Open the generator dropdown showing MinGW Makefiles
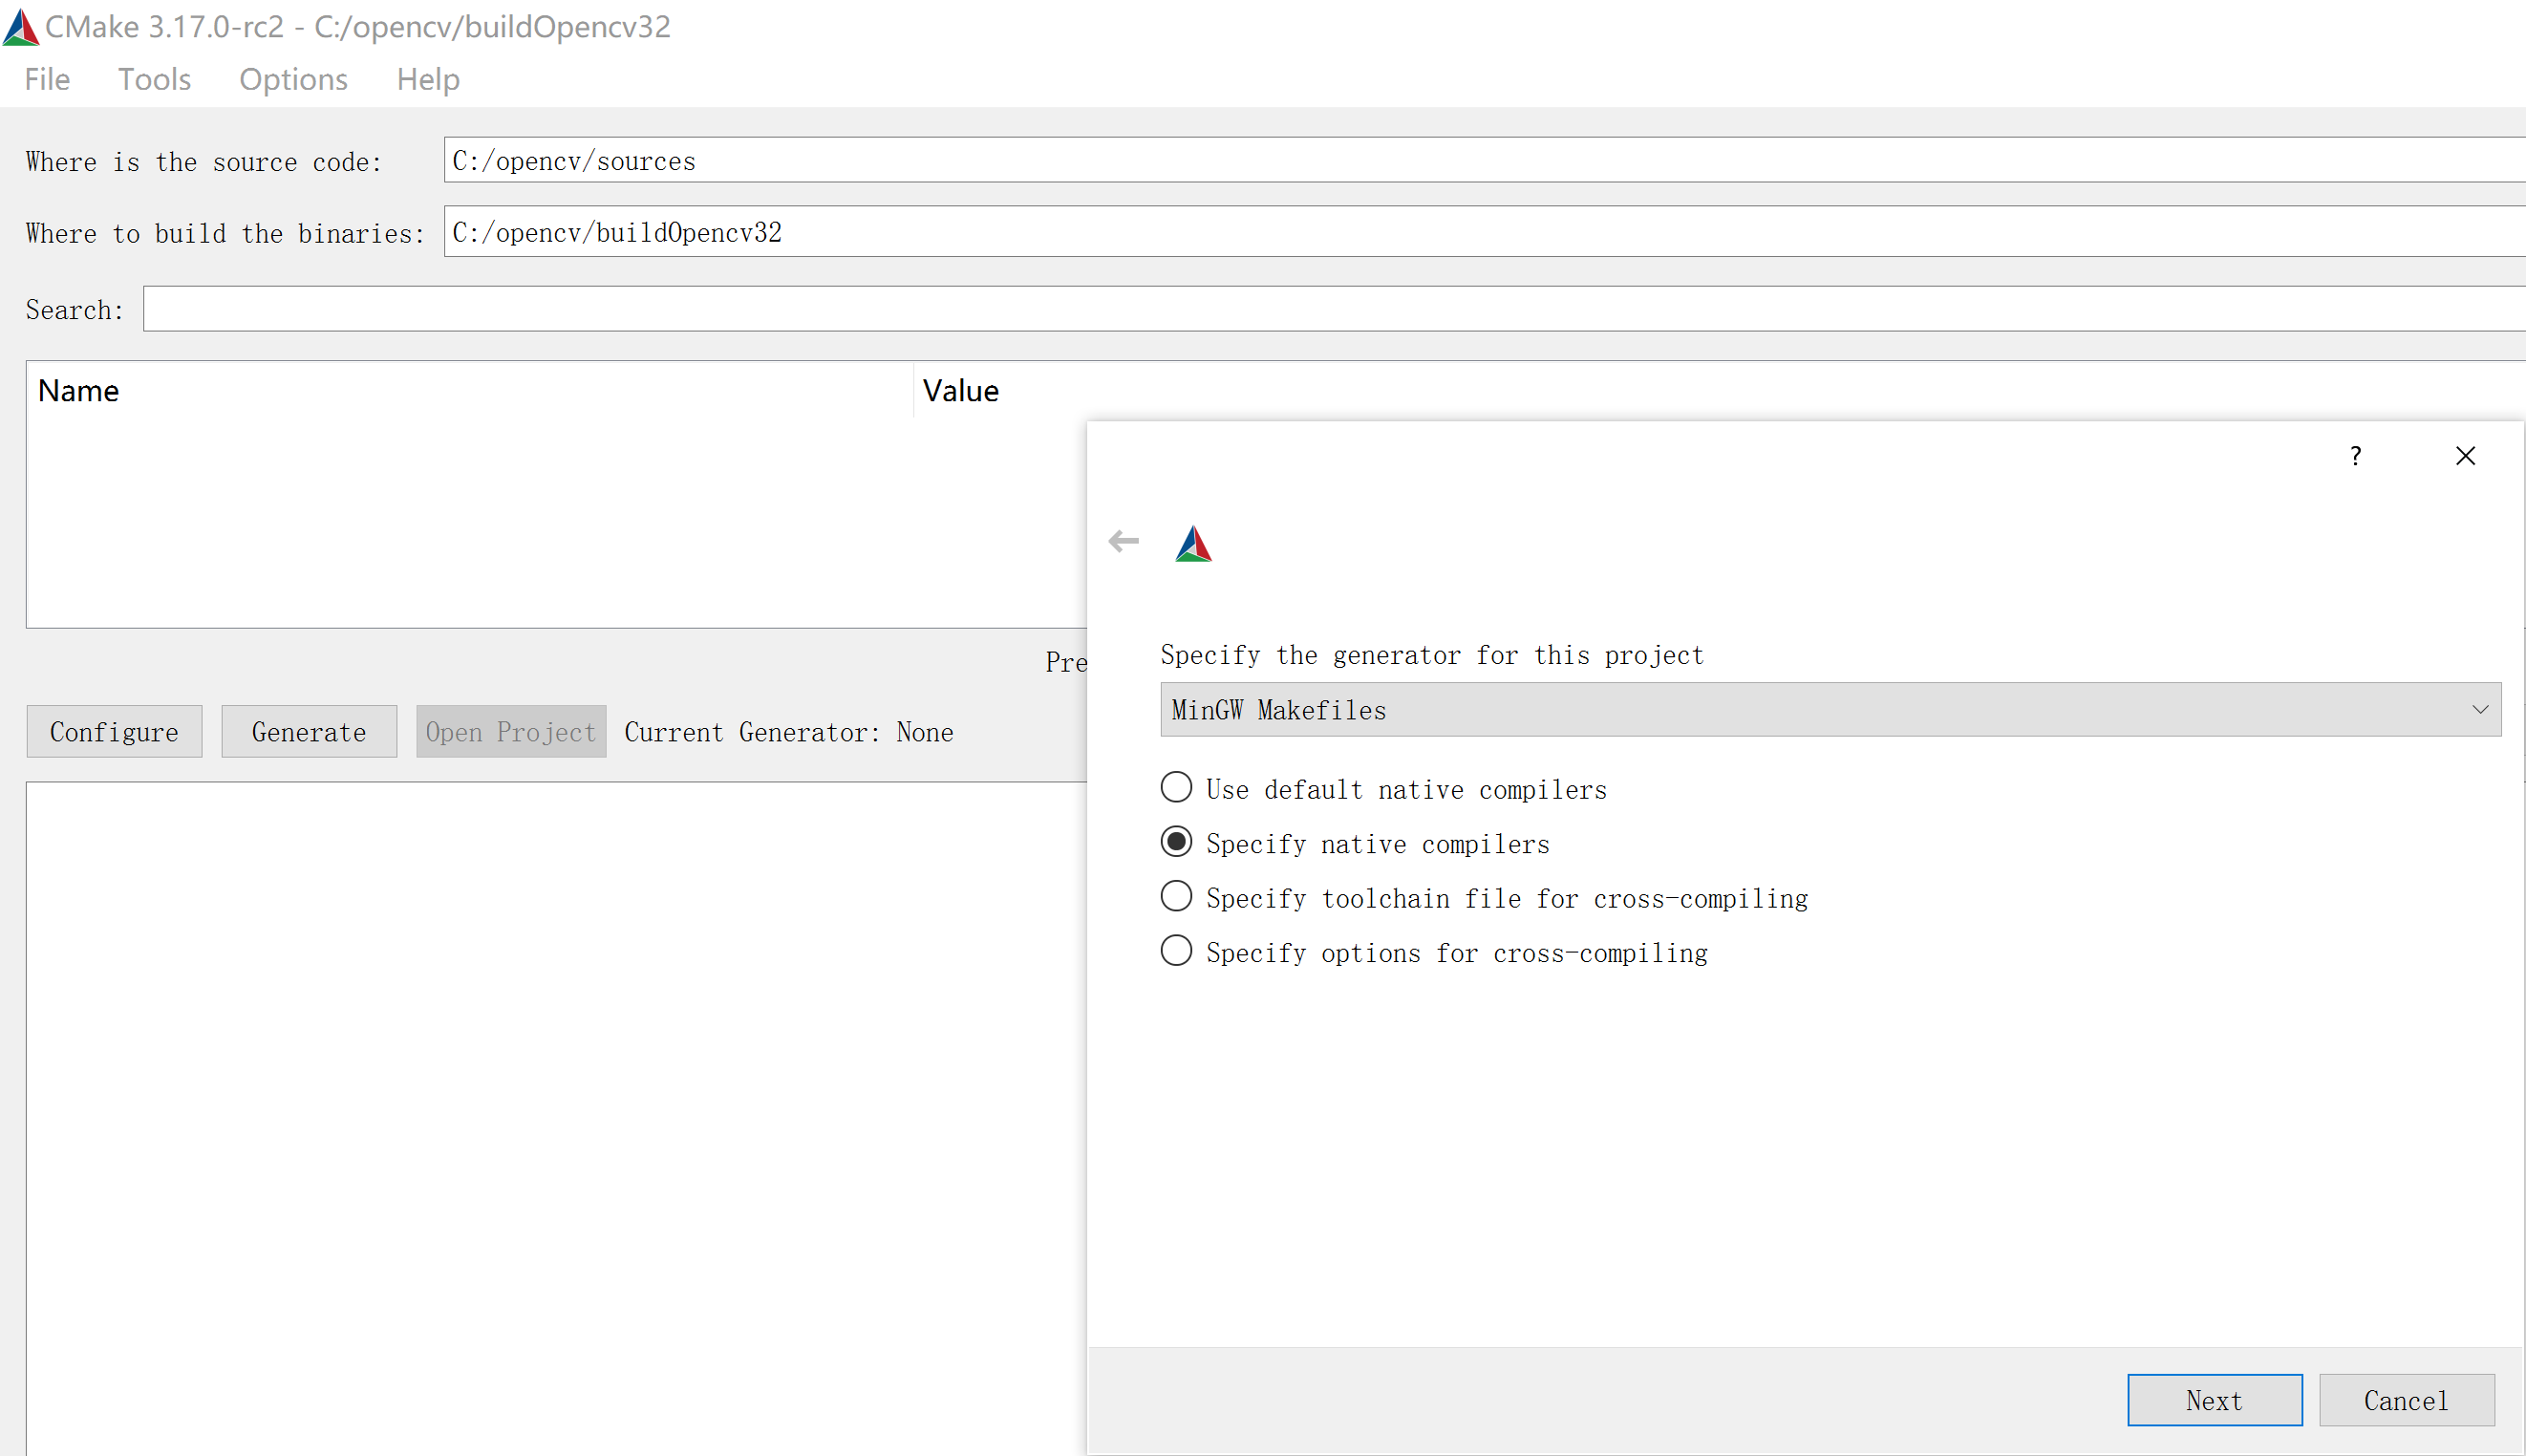 1800,709
